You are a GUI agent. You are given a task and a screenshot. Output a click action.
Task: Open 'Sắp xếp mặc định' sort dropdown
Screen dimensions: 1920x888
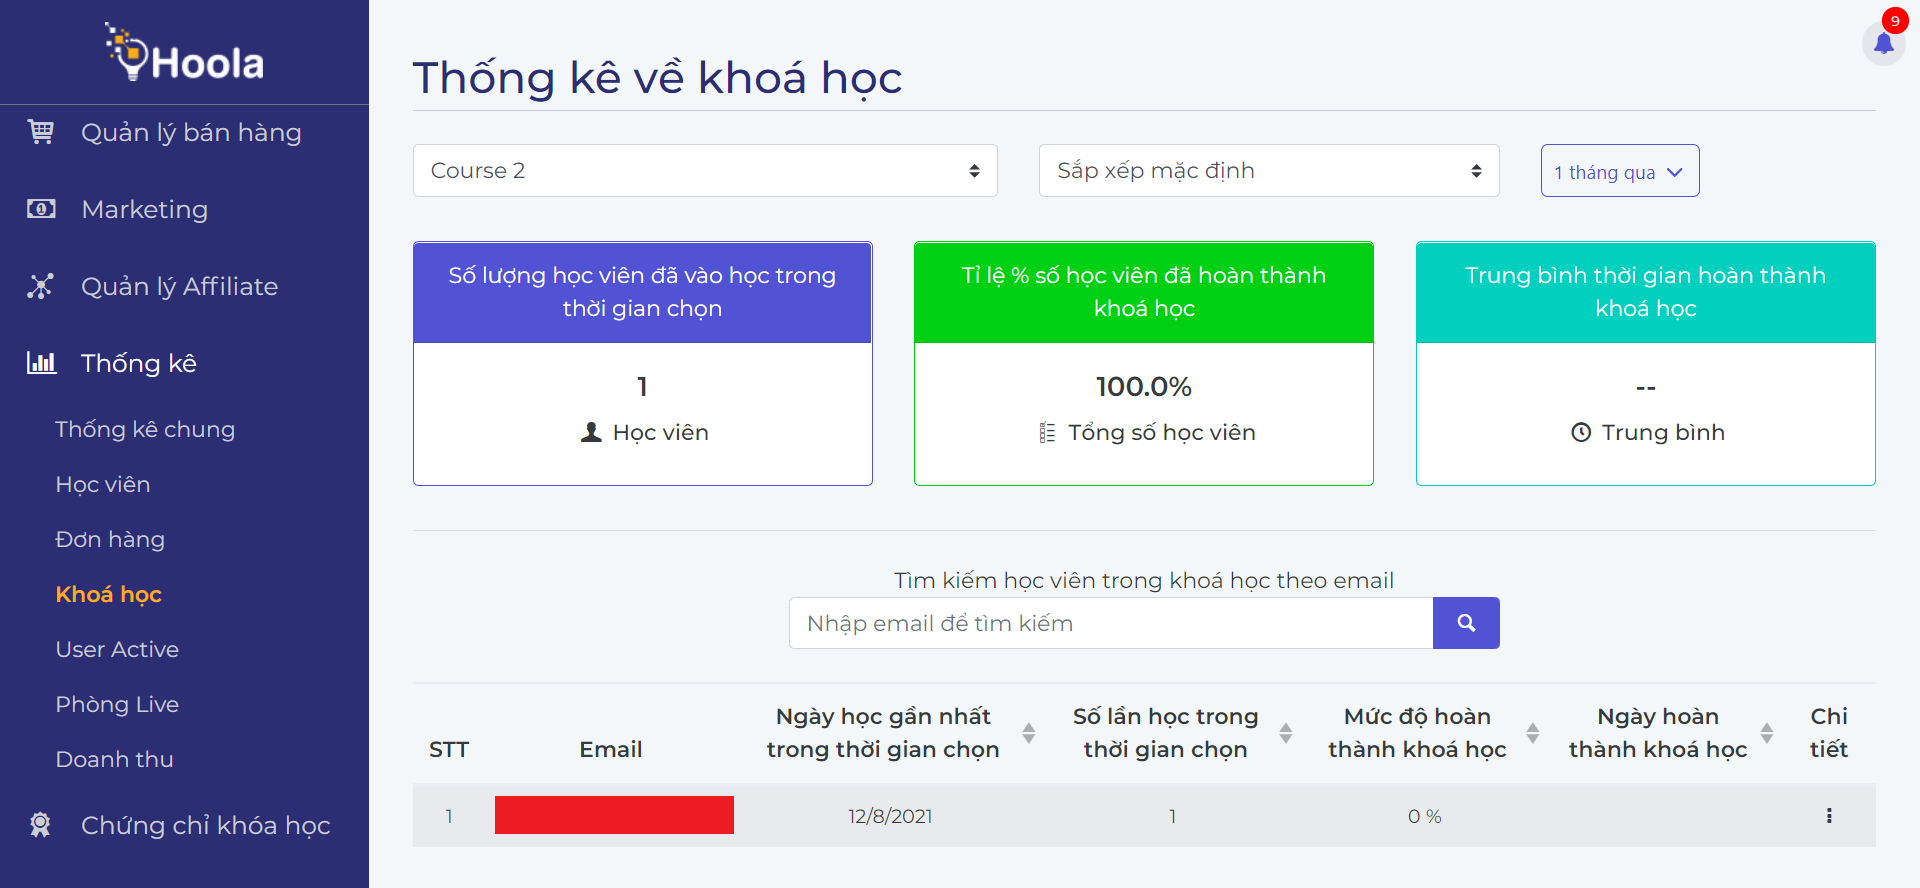pyautogui.click(x=1268, y=171)
